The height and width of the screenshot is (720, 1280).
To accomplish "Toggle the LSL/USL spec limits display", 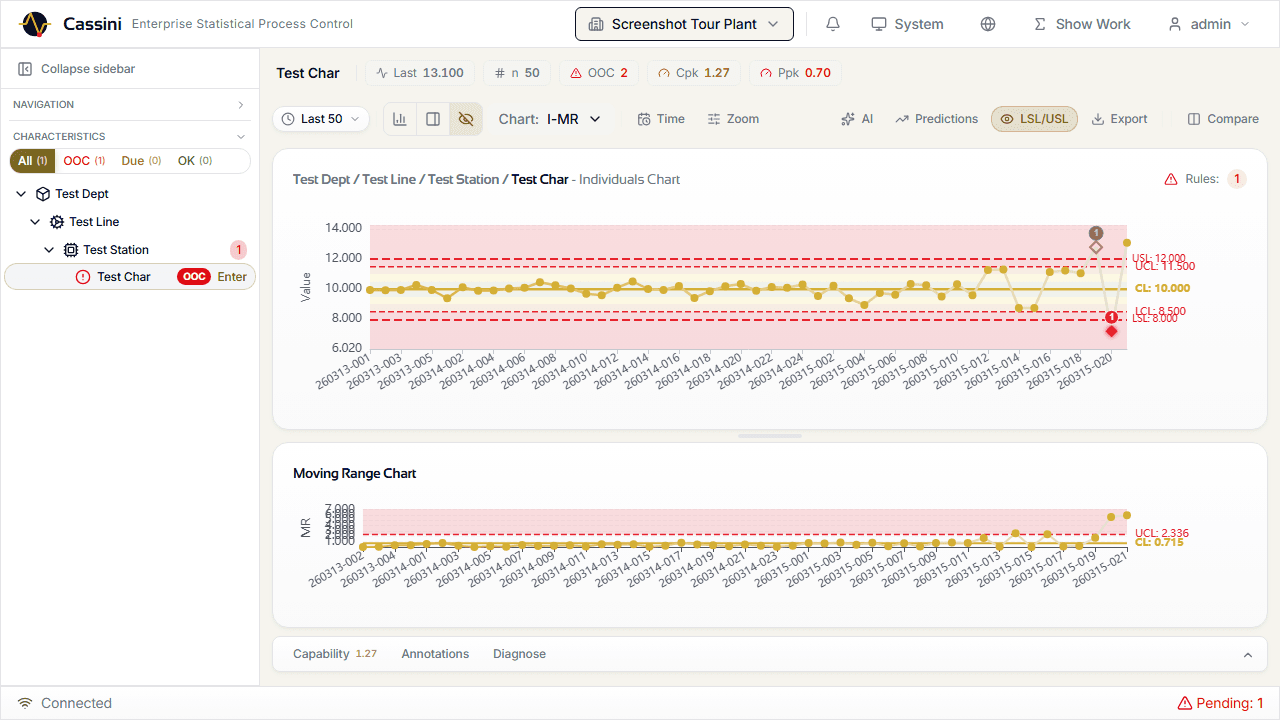I will tap(1034, 119).
